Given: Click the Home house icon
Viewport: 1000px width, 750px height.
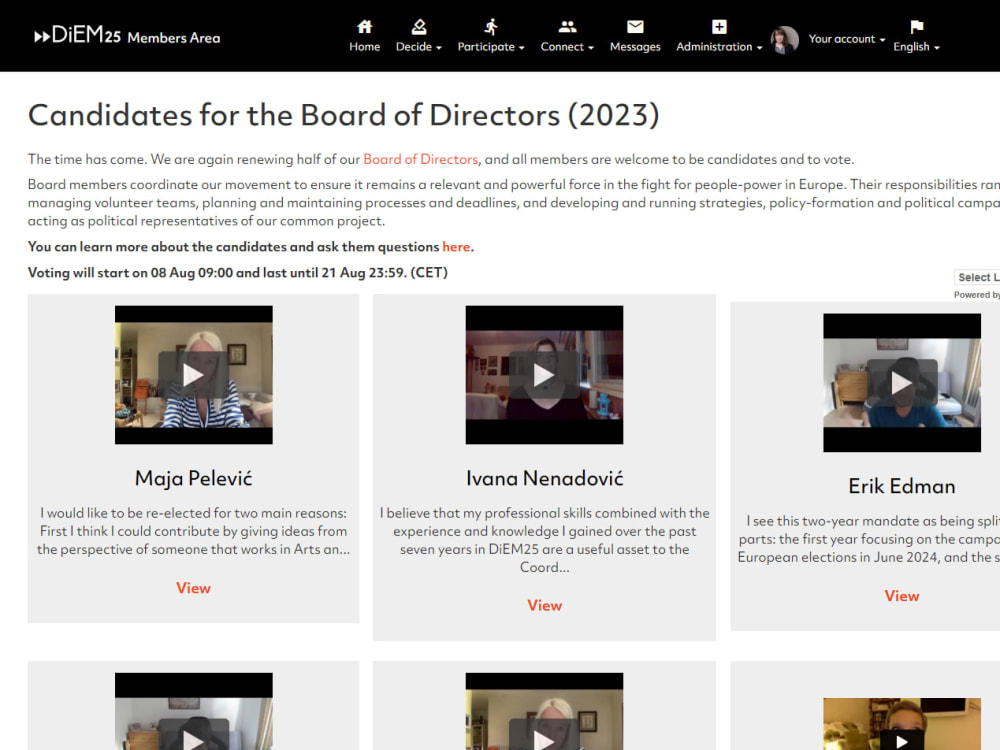Looking at the screenshot, I should pyautogui.click(x=364, y=27).
